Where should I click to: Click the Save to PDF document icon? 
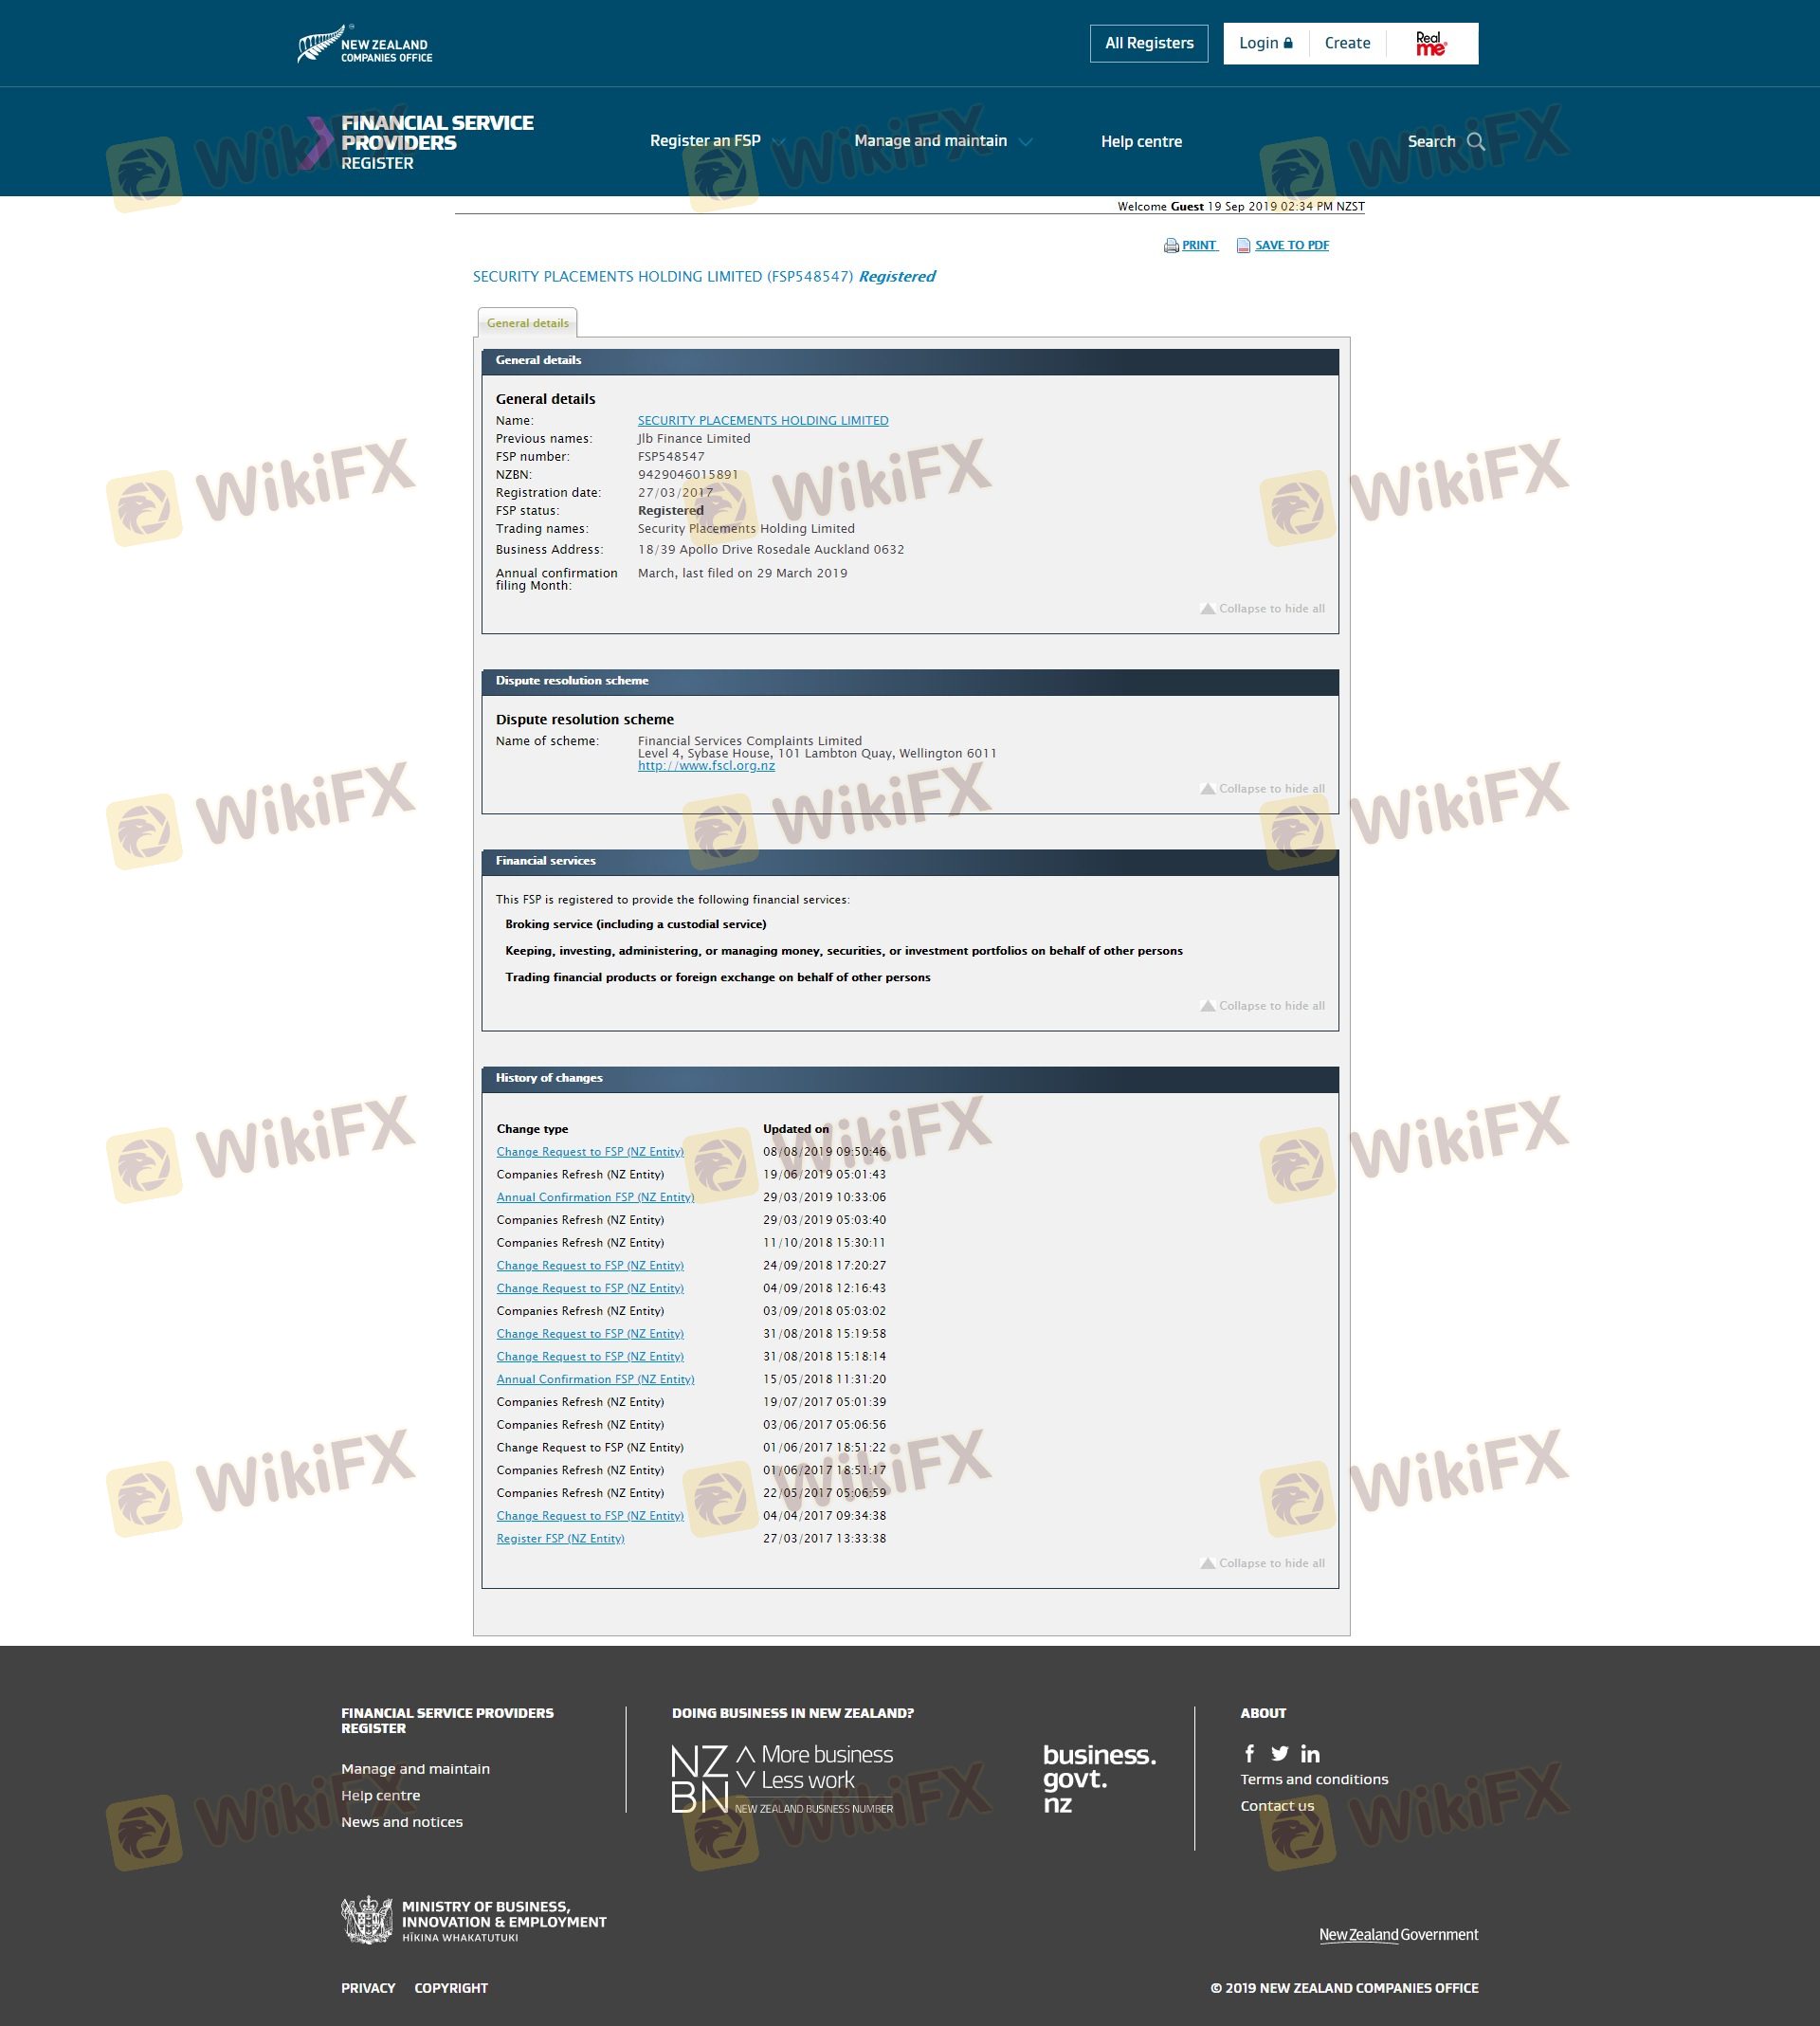[1243, 246]
